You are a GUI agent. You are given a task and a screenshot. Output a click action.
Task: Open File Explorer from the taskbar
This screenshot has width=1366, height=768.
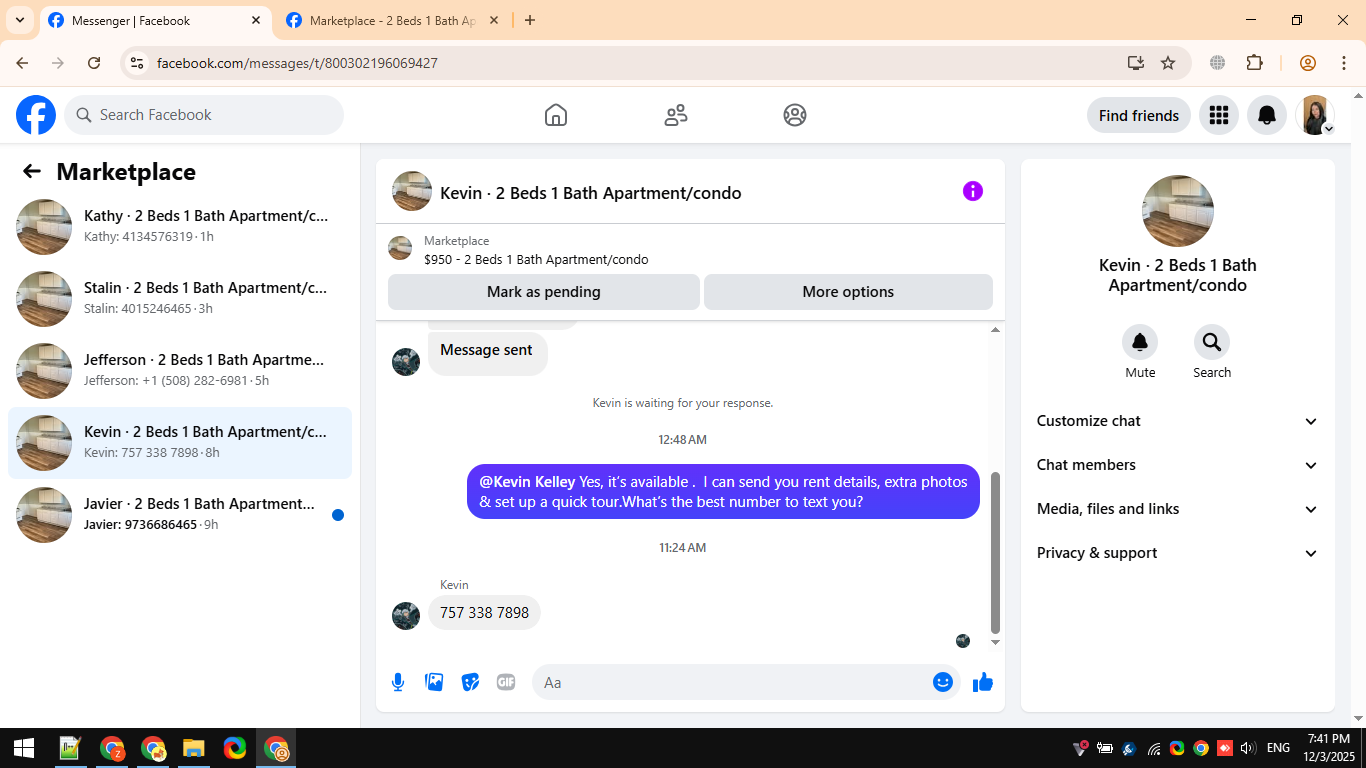pos(193,748)
